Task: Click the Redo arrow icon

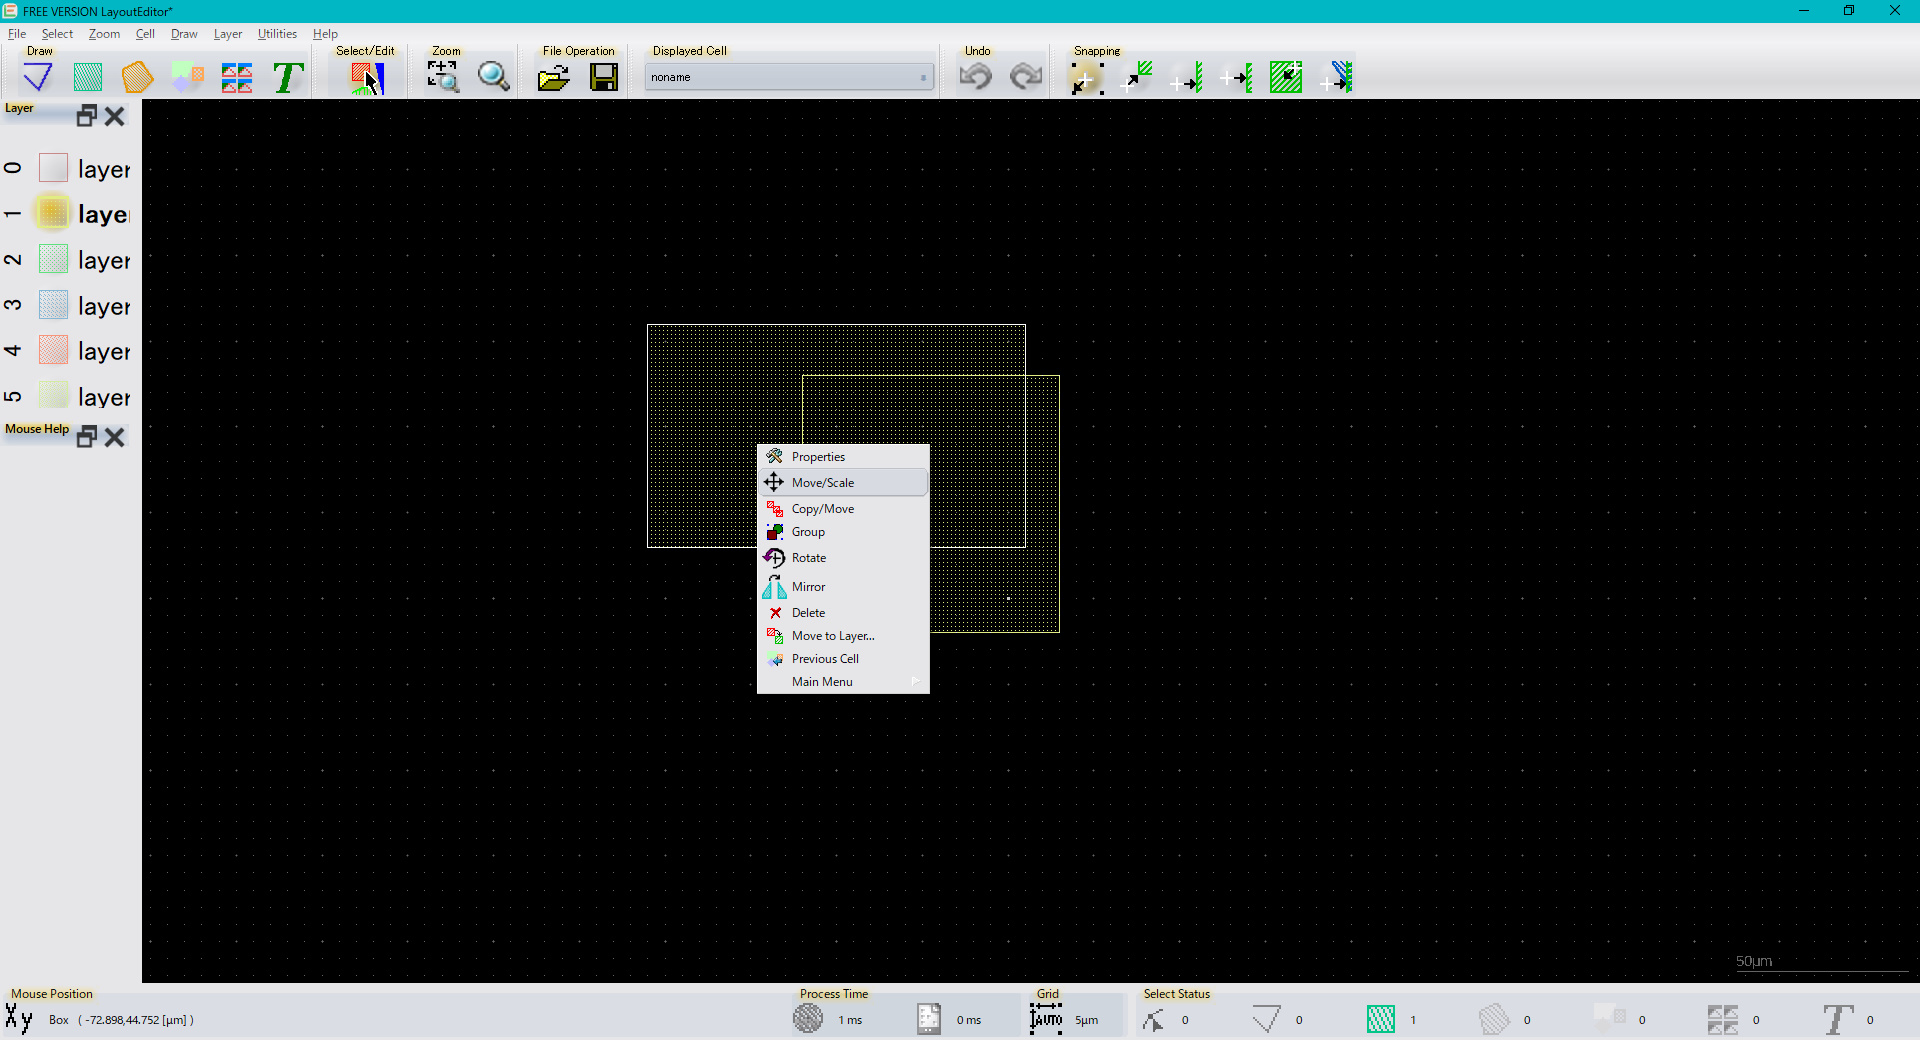Action: pyautogui.click(x=1026, y=77)
